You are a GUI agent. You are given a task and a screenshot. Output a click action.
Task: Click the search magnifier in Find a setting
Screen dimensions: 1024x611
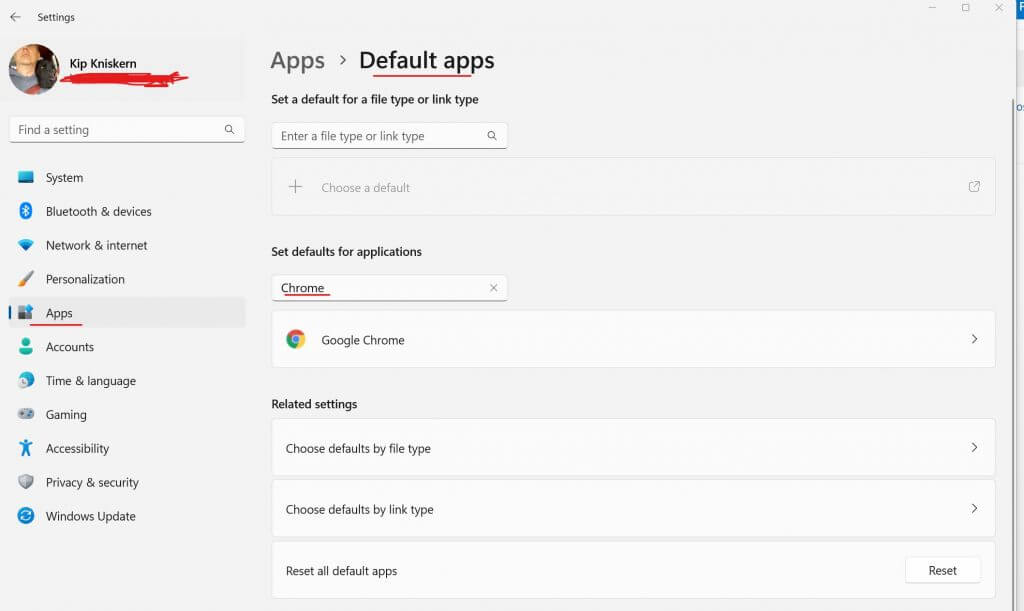(x=229, y=129)
